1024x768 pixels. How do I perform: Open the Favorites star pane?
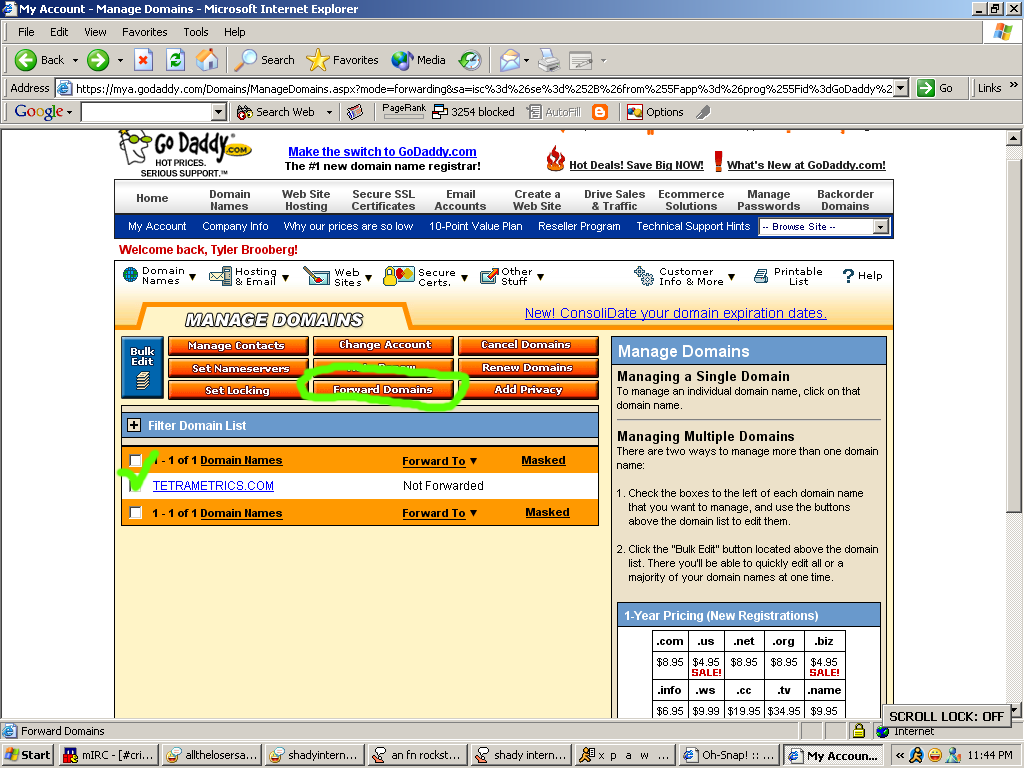342,60
